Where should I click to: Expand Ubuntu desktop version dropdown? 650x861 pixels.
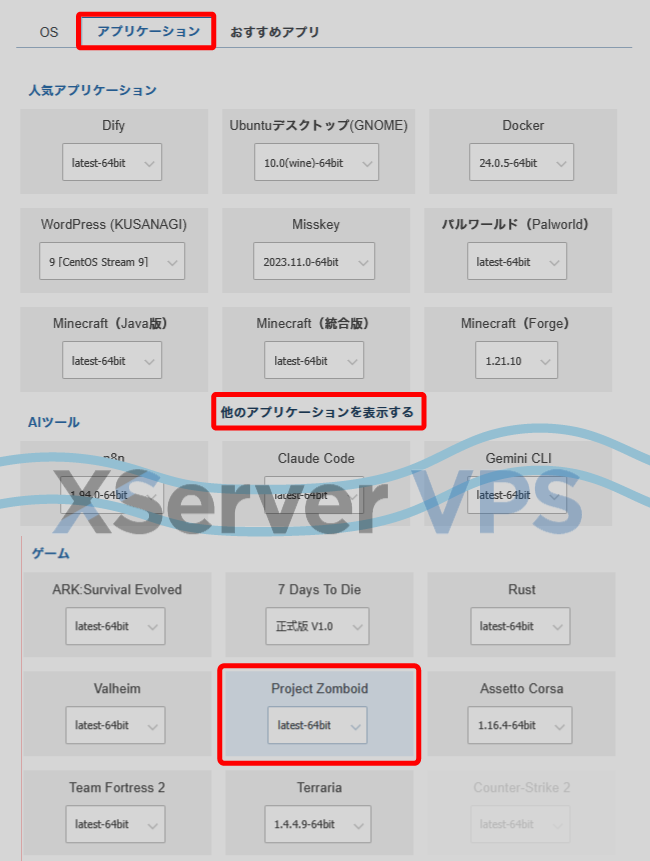click(x=316, y=163)
